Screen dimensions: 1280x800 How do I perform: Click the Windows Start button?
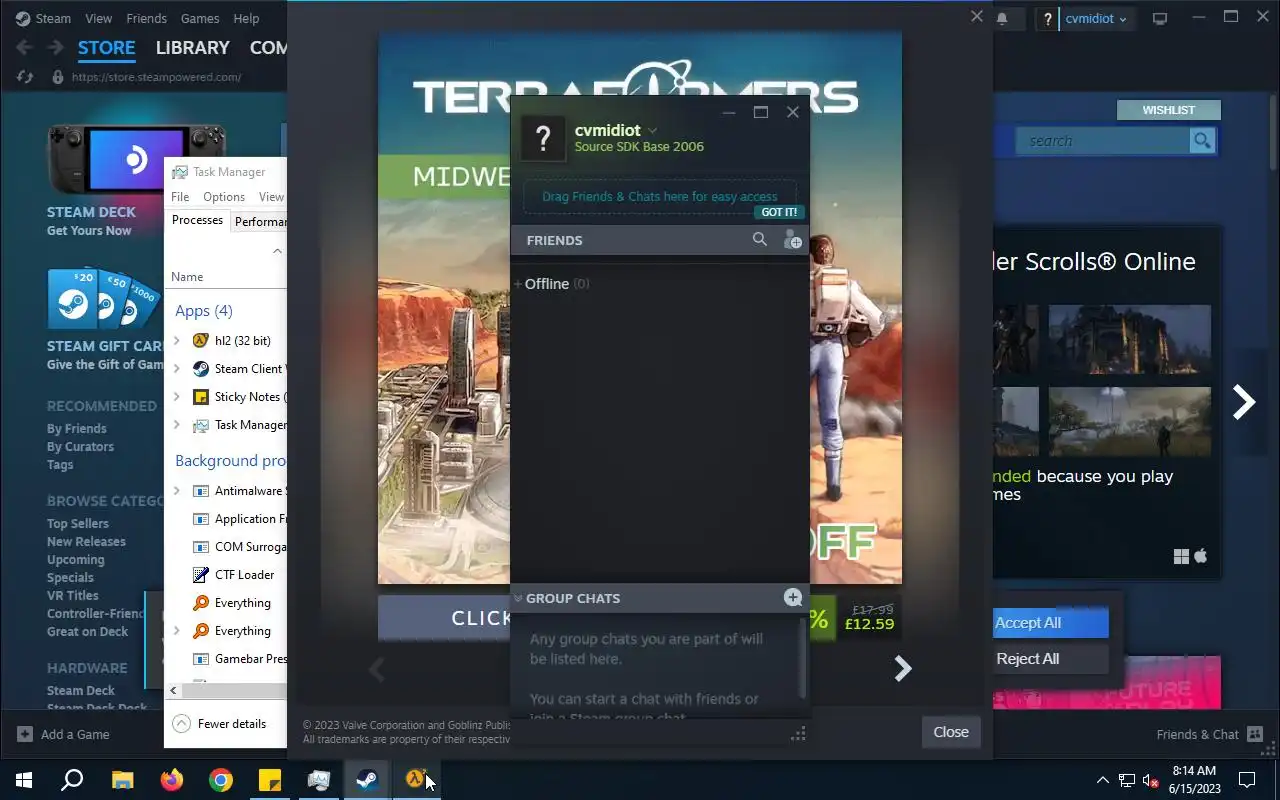pyautogui.click(x=24, y=780)
